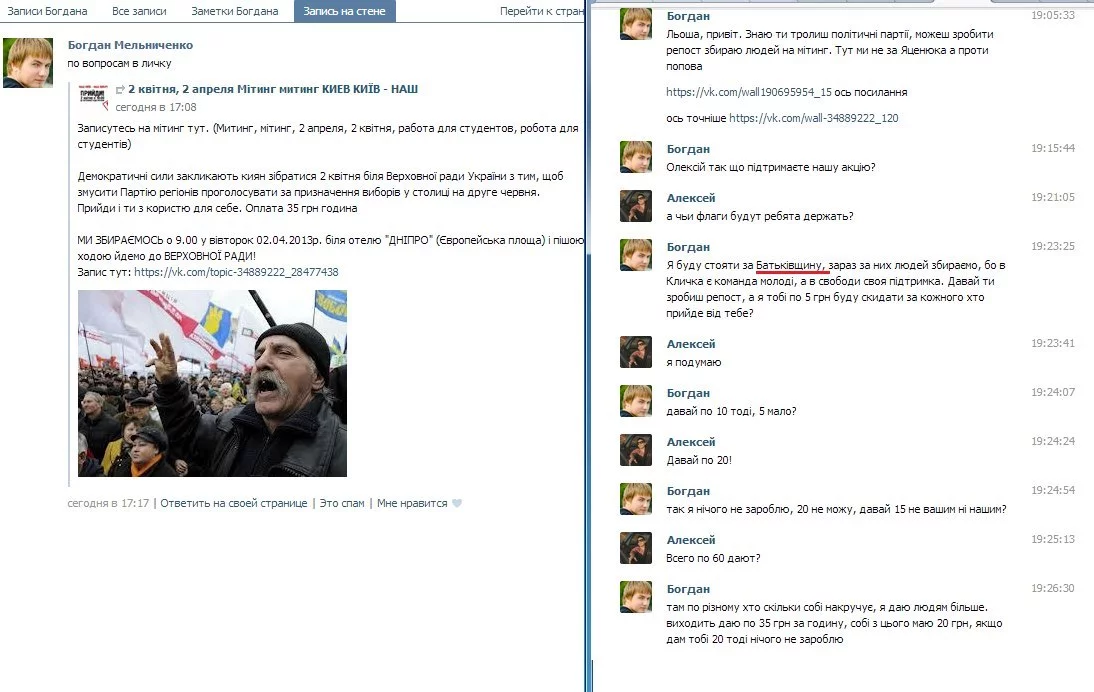1094x692 pixels.
Task: Select message text 'я подумаю'
Action: click(x=694, y=363)
